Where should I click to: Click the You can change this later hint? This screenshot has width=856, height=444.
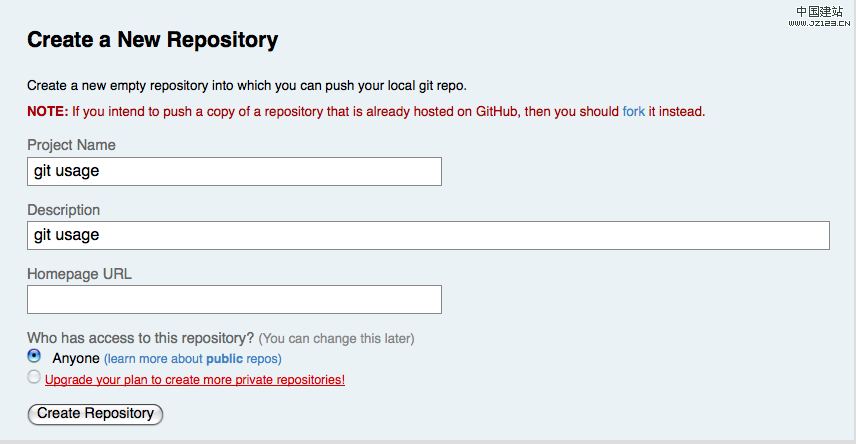click(x=336, y=338)
